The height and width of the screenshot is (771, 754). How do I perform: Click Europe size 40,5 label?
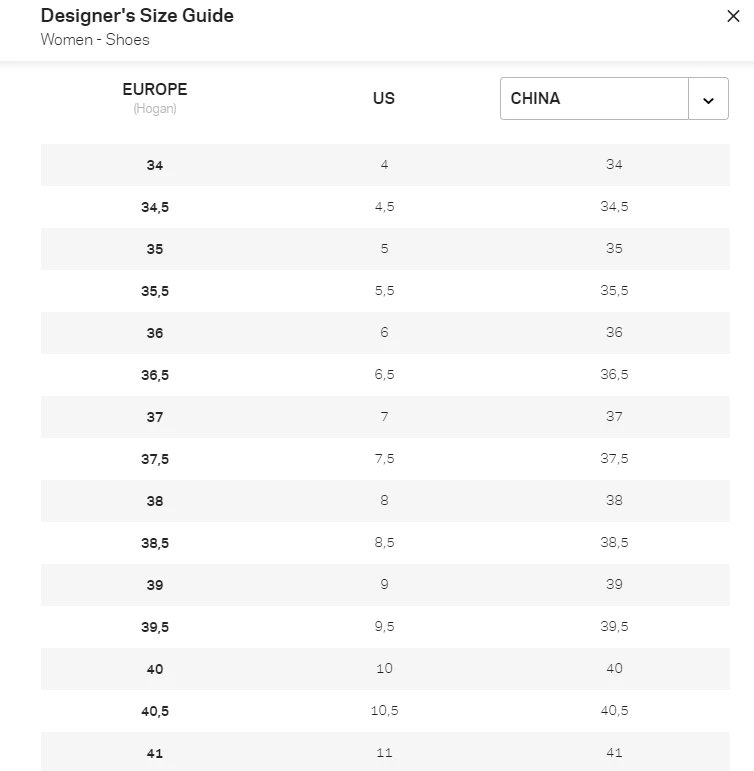155,711
